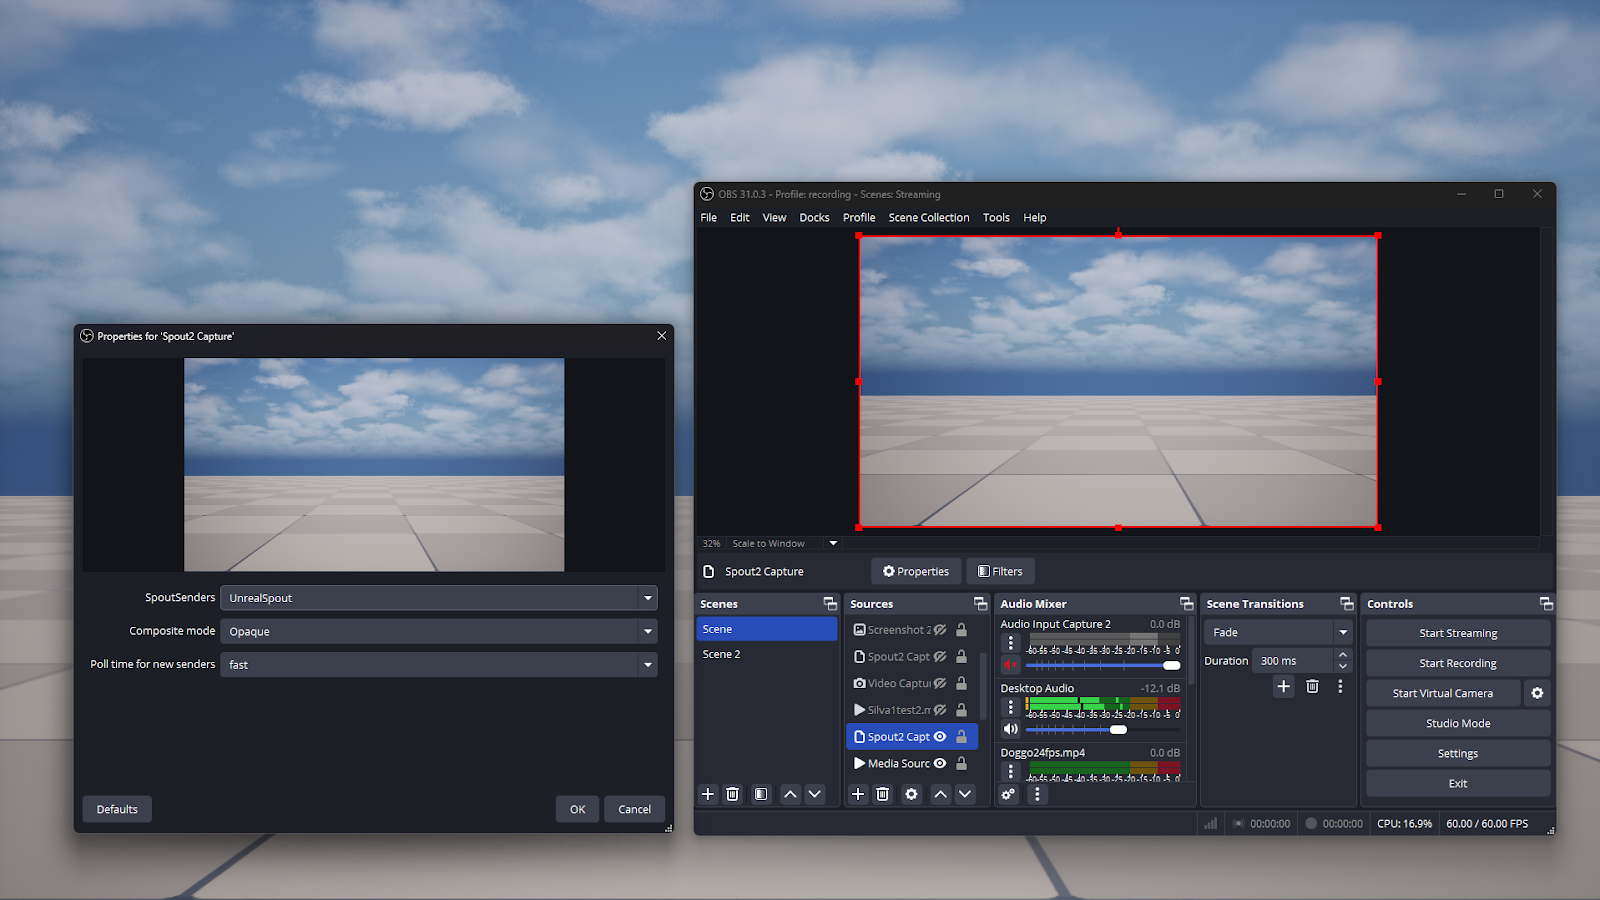Click Start Recording button
Viewport: 1600px width, 900px height.
coord(1457,663)
